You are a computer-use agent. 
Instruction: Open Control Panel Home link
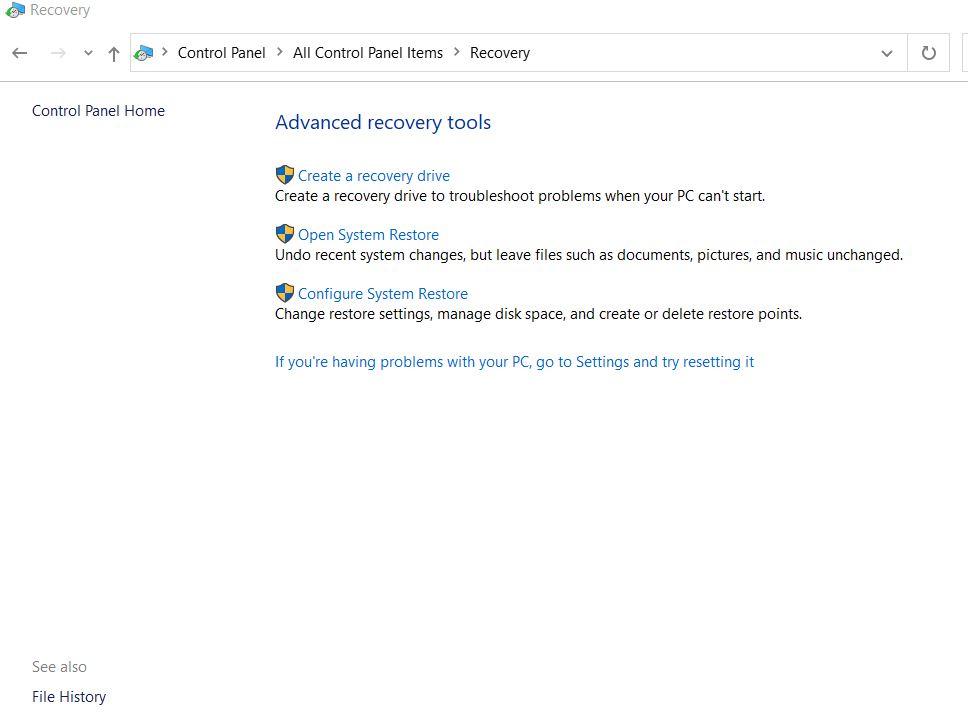tap(99, 111)
